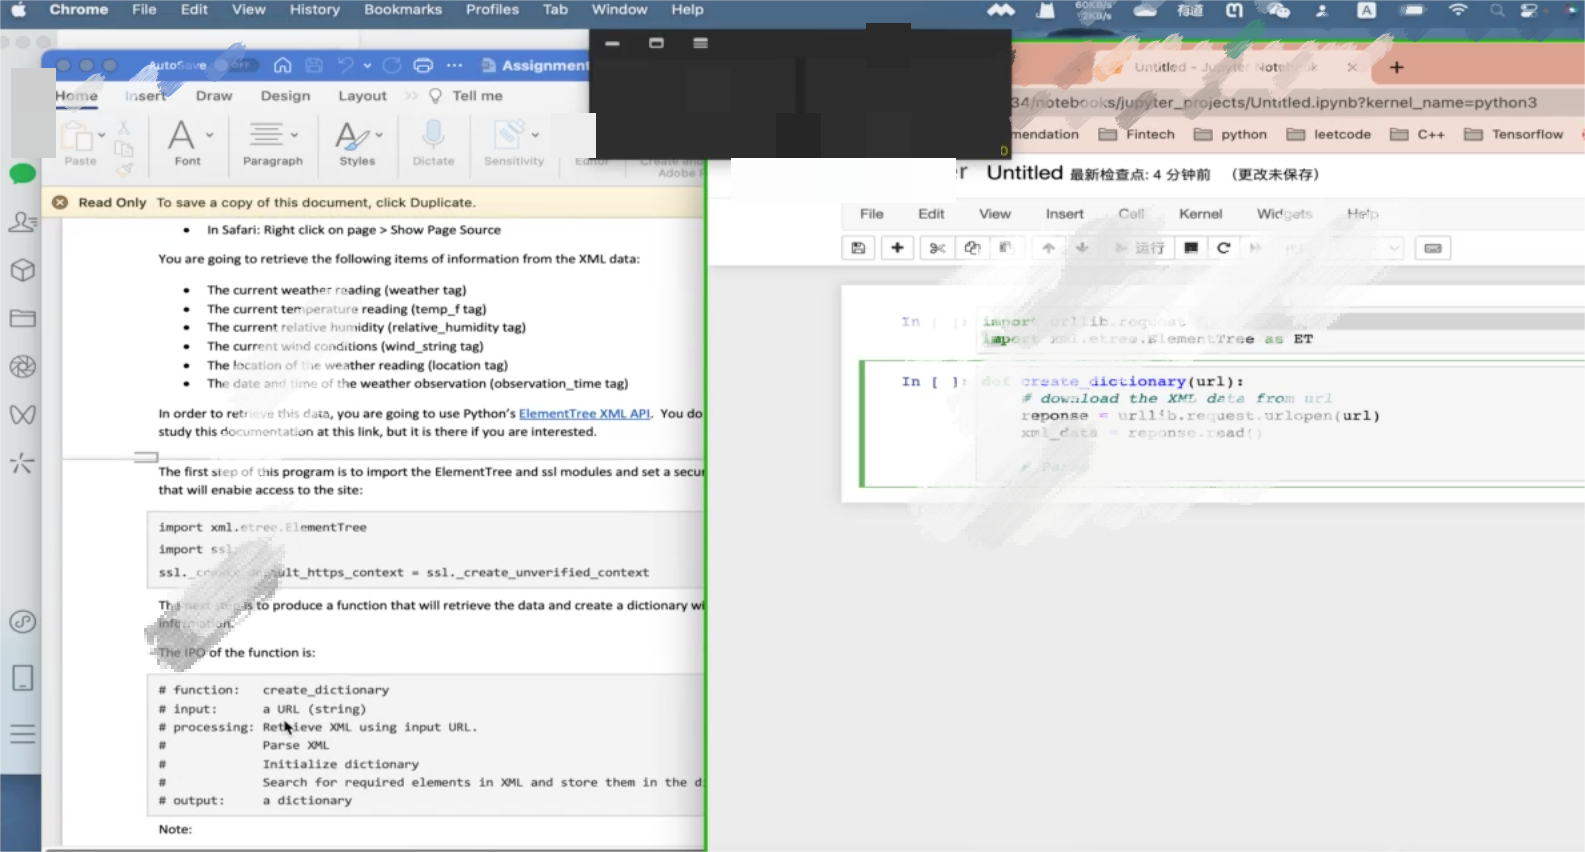Insert cell below with plus icon
Screen dimensions: 1585x852
(x=897, y=248)
